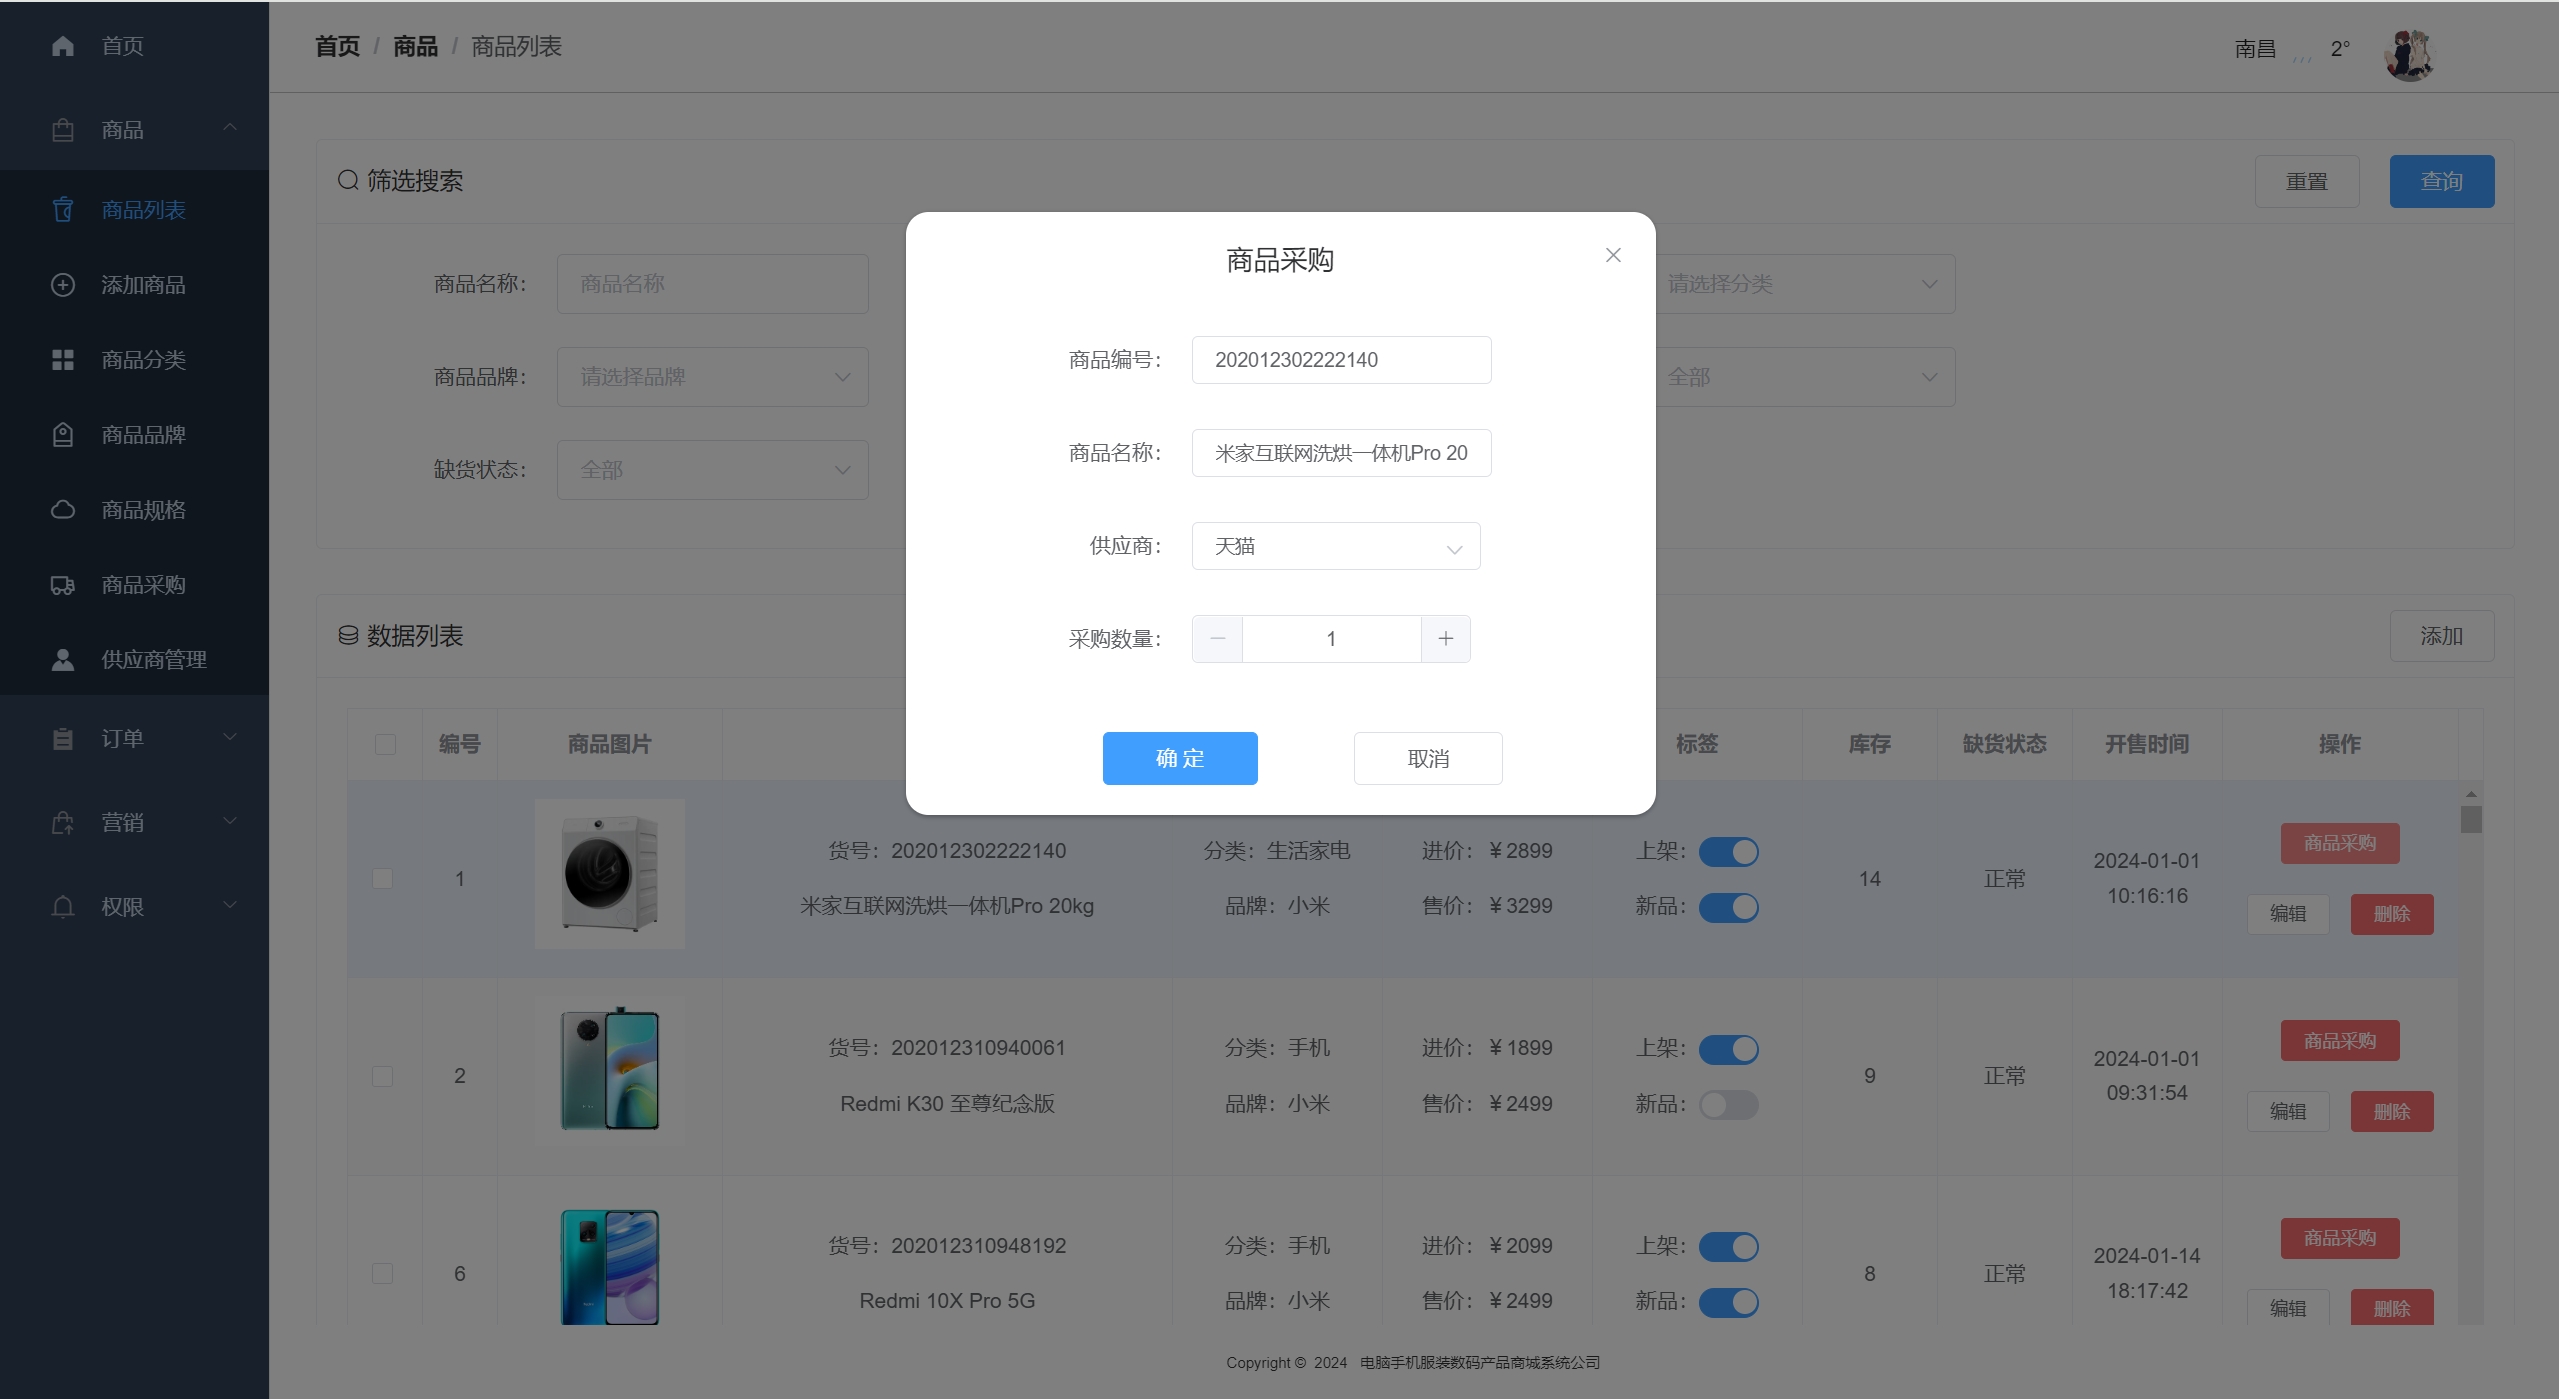Click the 商品采购 truck icon in the sidebar
The height and width of the screenshot is (1399, 2559).
click(x=62, y=585)
